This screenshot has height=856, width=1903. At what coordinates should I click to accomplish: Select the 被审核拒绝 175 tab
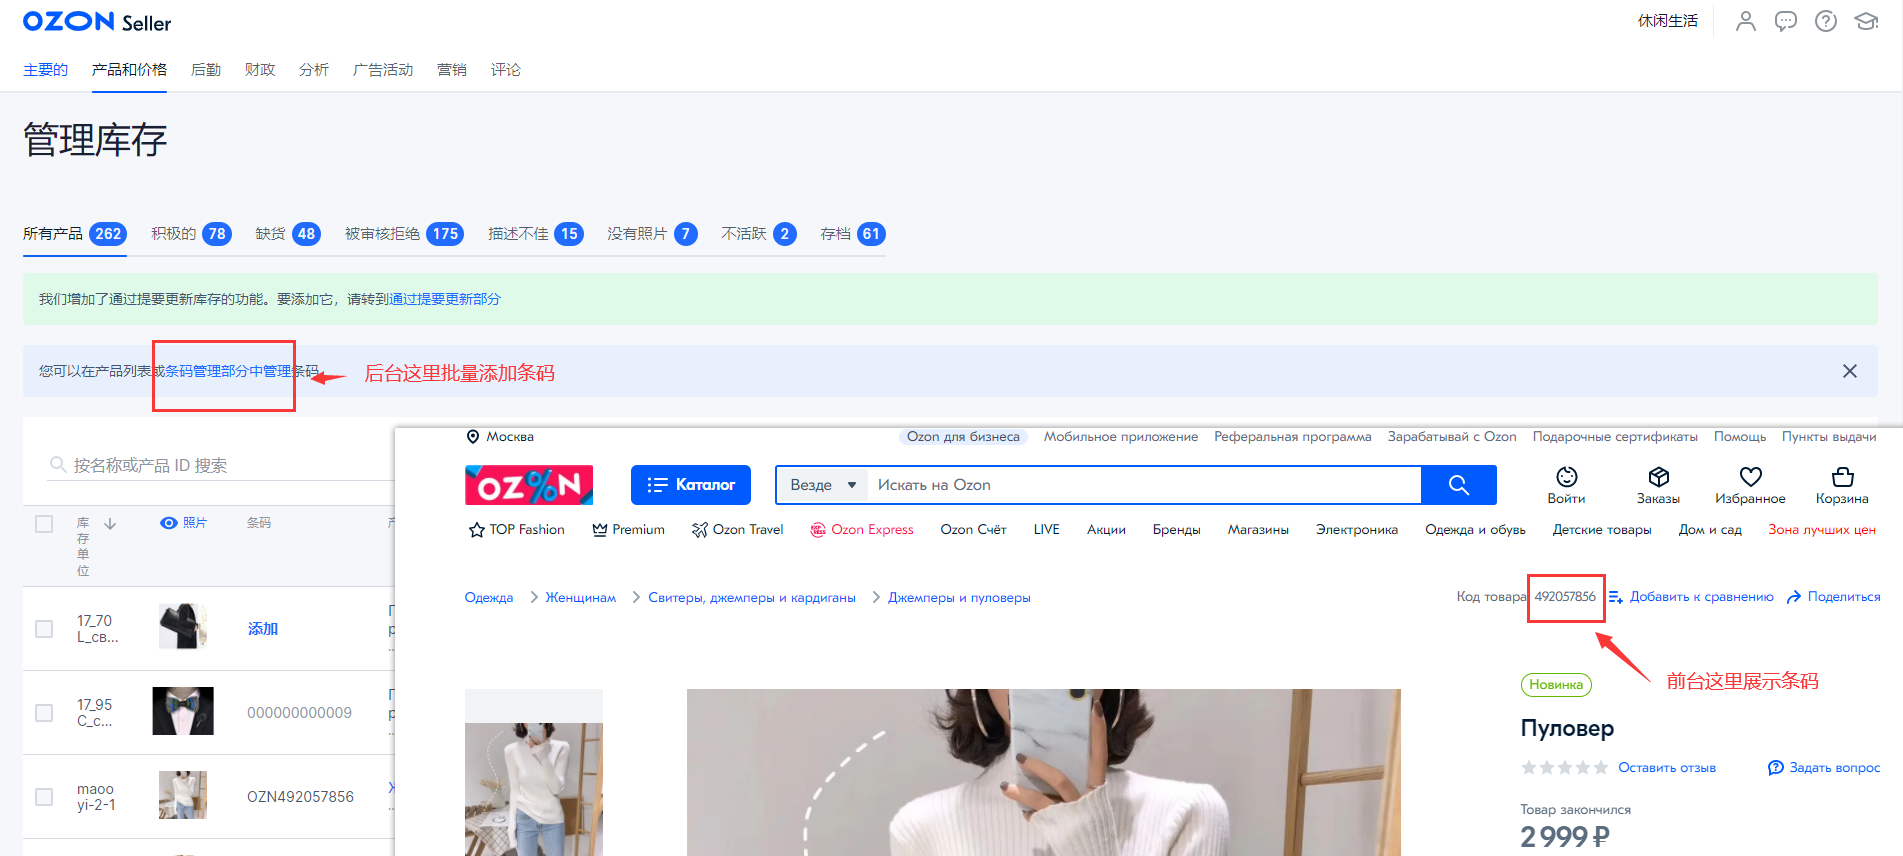(x=404, y=234)
